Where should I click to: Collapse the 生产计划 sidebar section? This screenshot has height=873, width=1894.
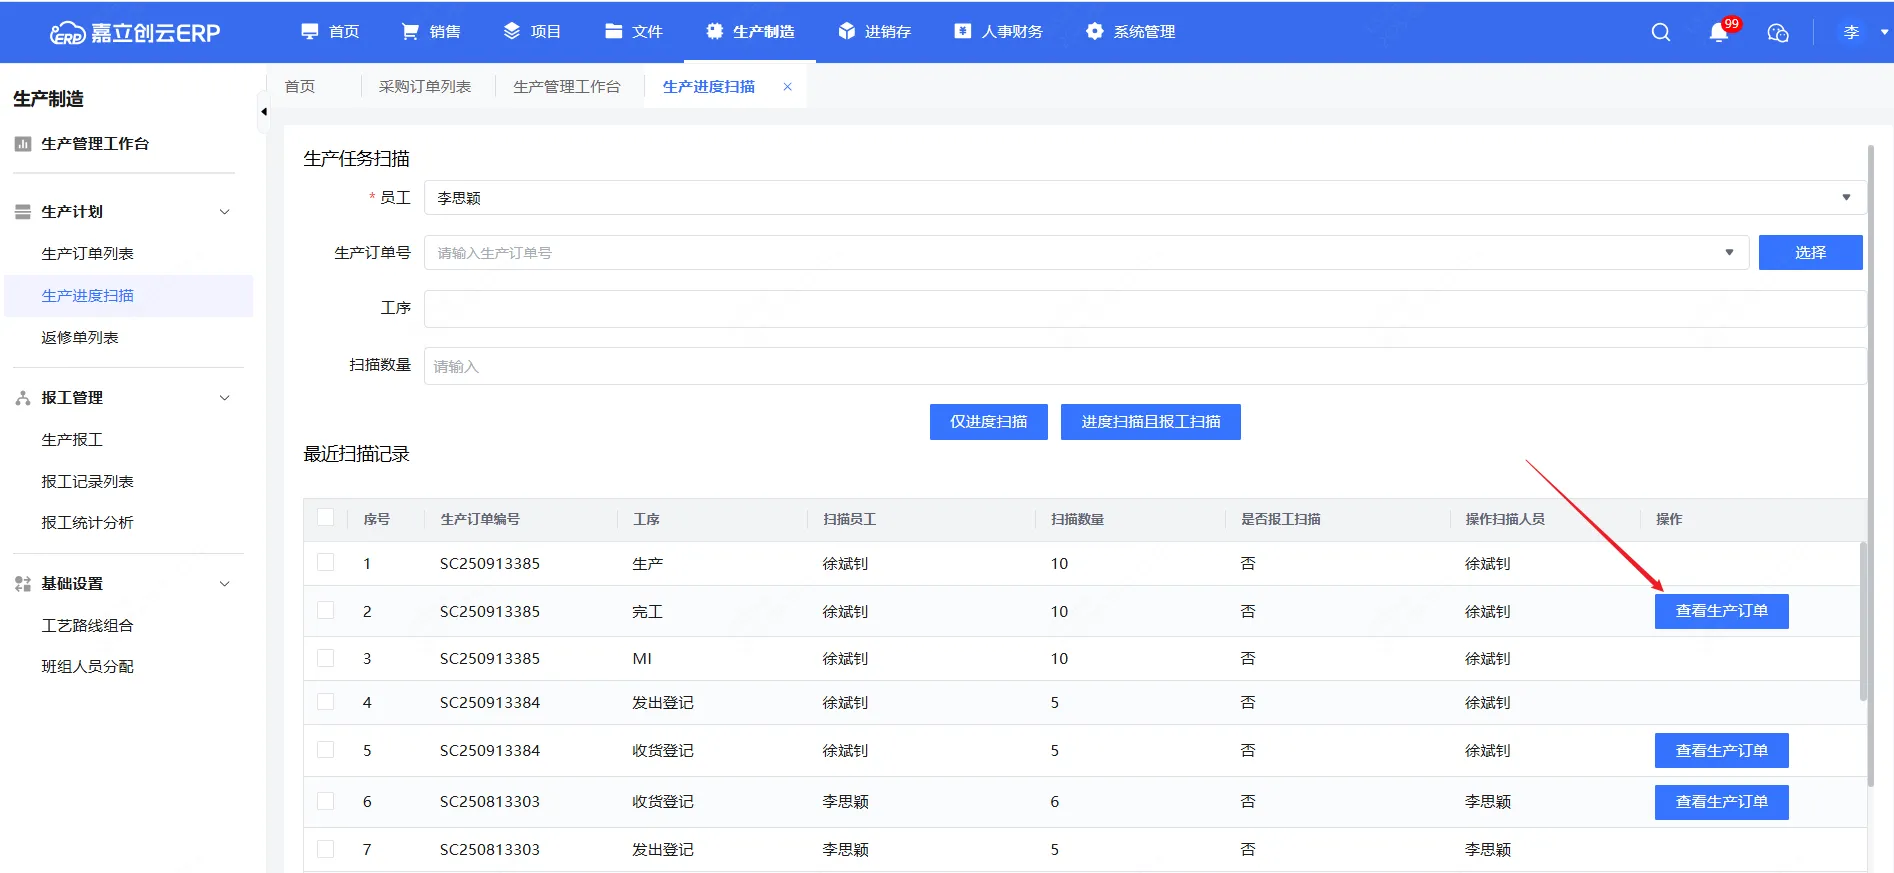(x=224, y=212)
